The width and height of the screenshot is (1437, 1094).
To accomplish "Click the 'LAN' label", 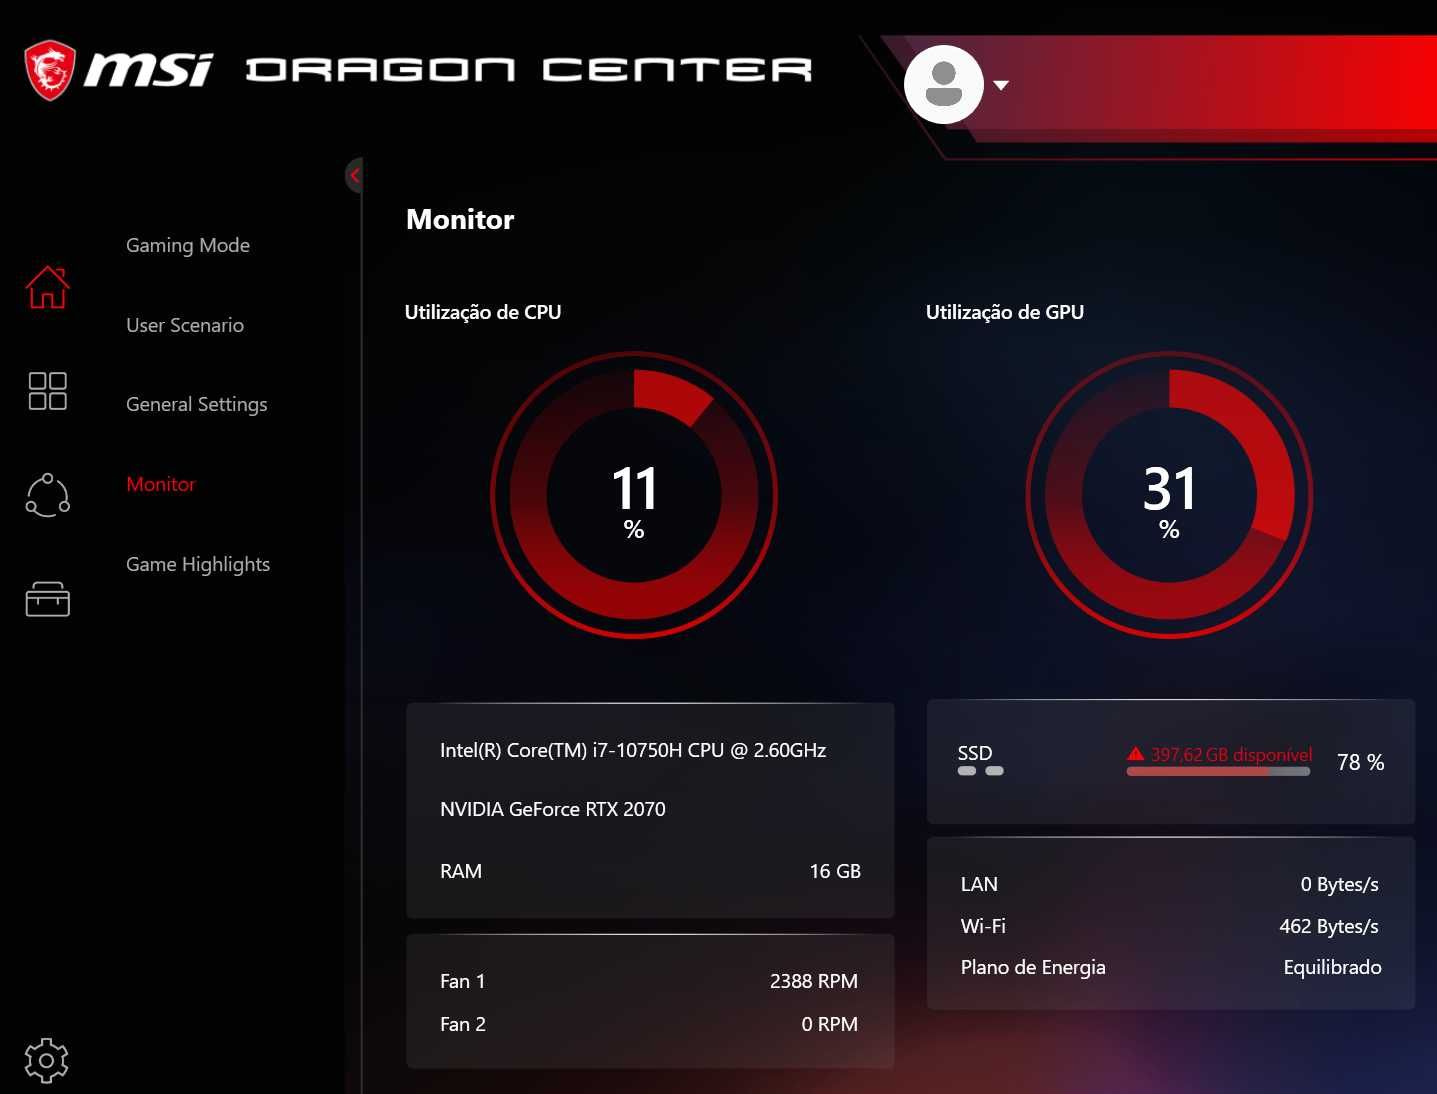I will tap(979, 884).
